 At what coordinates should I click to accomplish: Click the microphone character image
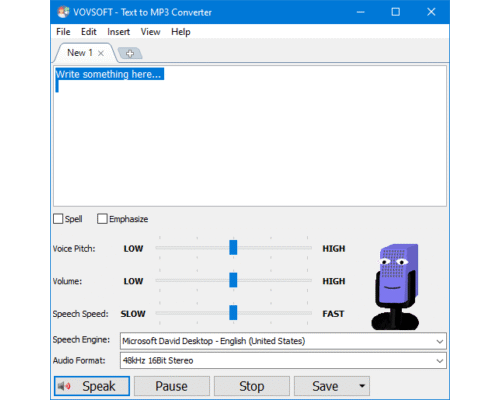click(x=396, y=287)
